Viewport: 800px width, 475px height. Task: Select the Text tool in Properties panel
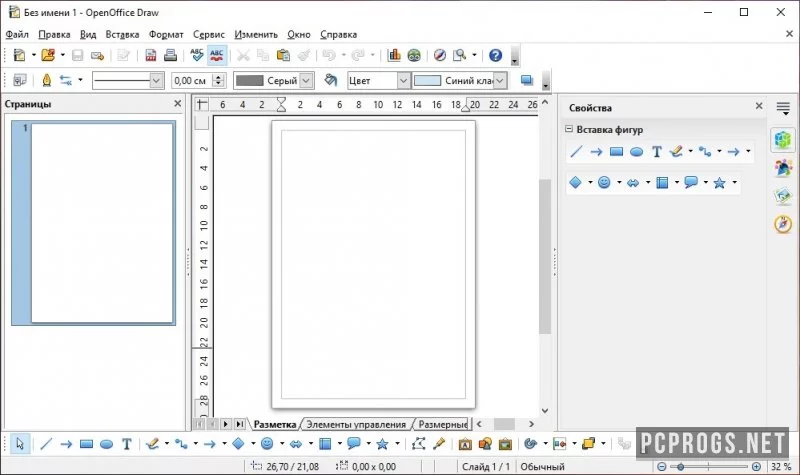tap(657, 152)
